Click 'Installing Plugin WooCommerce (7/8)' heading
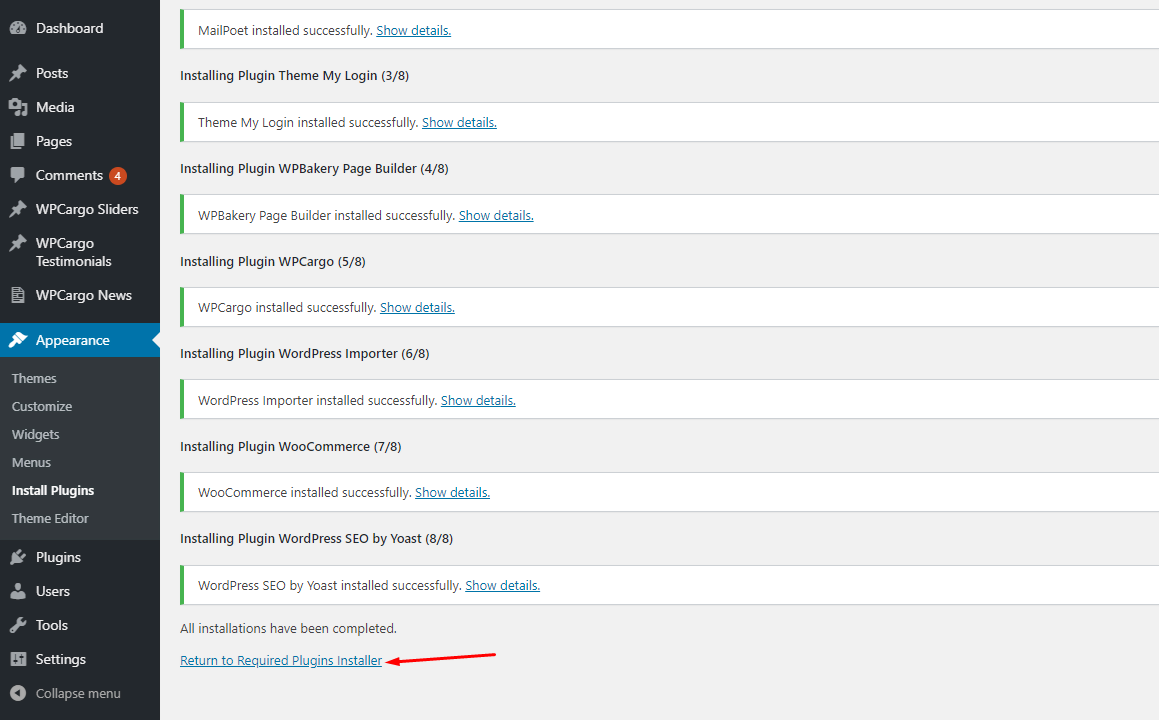Screen dimensions: 1159x720 (x=290, y=446)
